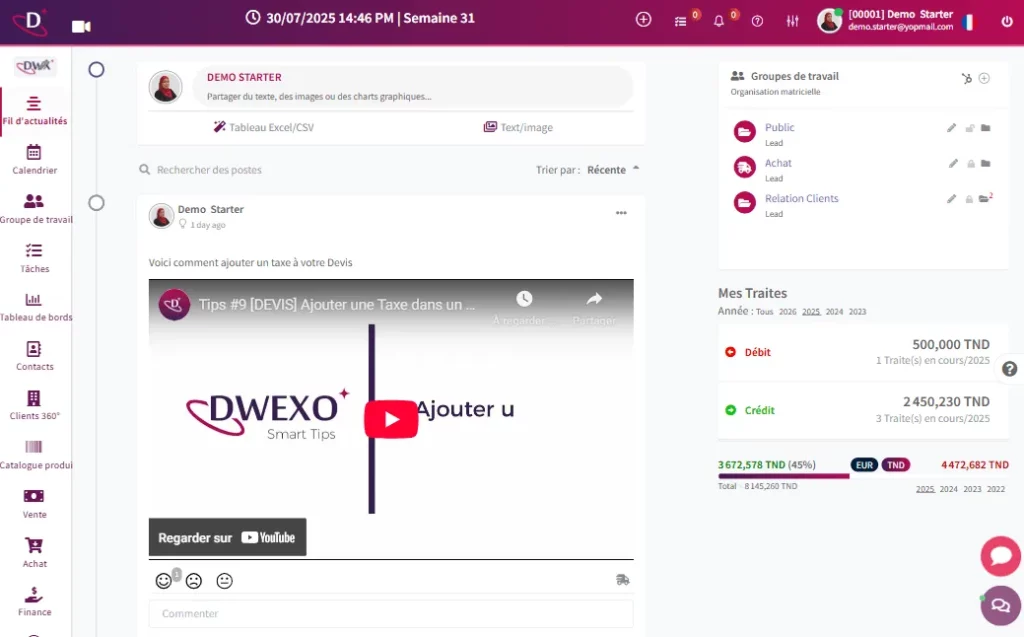1024x637 pixels.
Task: Open the notifications bell in the header
Action: [718, 21]
